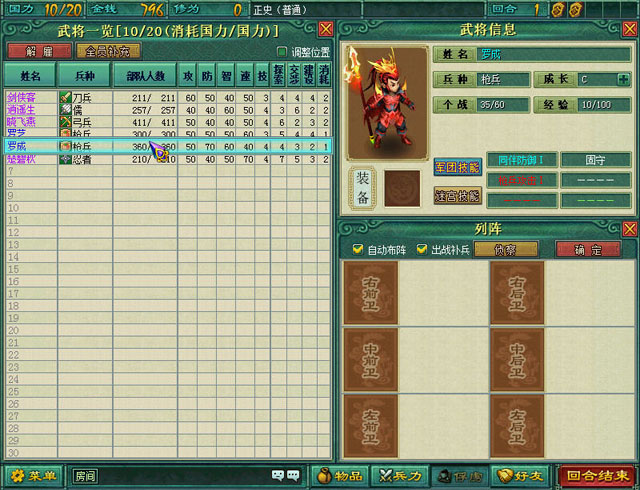Click the 忍者 ninja troop icon
This screenshot has height=490, width=640.
[65, 159]
